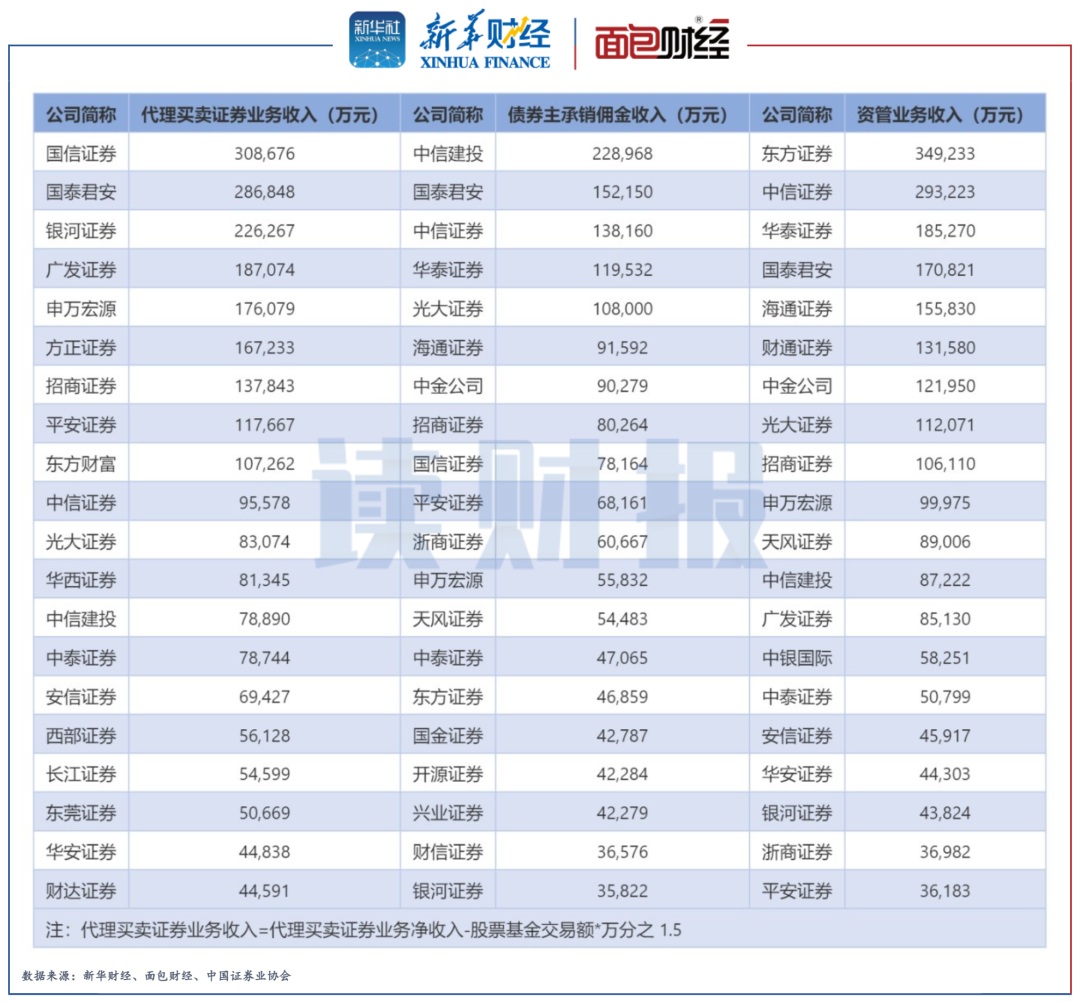
Task: Click the value 43,824
Action: (945, 813)
